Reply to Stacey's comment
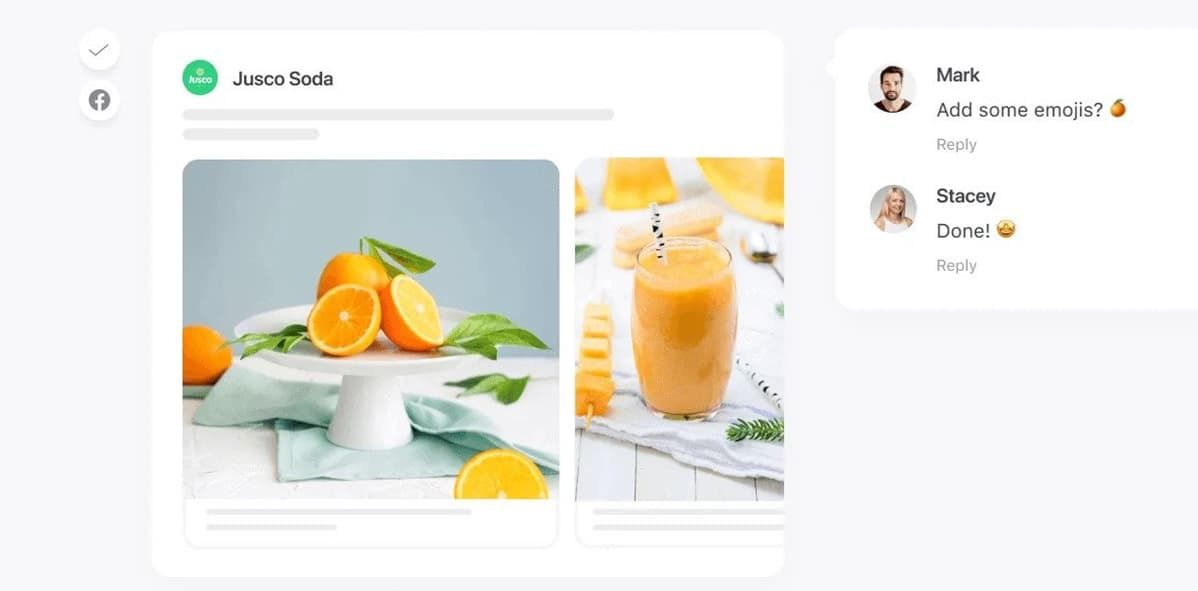Image resolution: width=1198 pixels, height=591 pixels. [956, 265]
